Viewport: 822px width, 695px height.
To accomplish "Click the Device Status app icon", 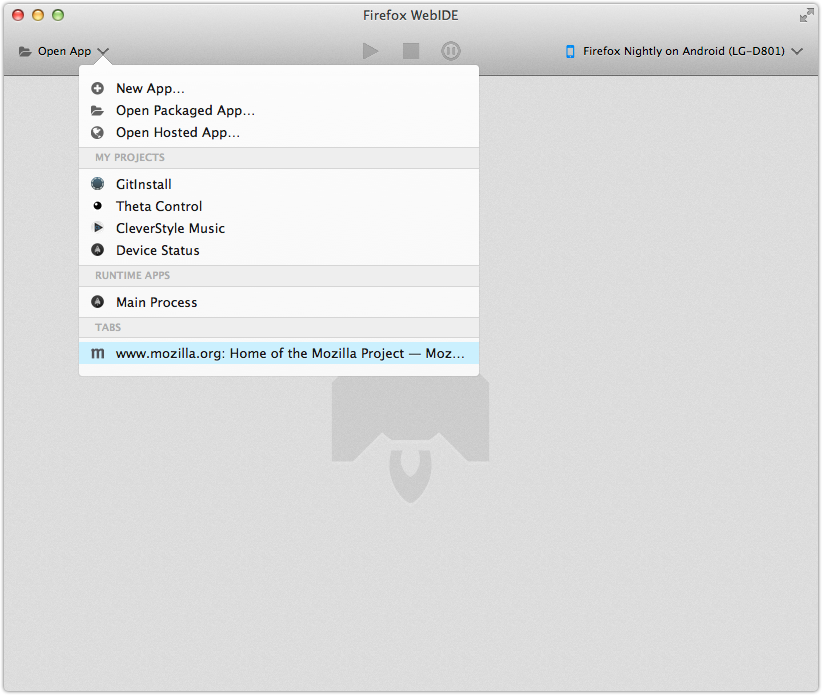I will pyautogui.click(x=98, y=249).
